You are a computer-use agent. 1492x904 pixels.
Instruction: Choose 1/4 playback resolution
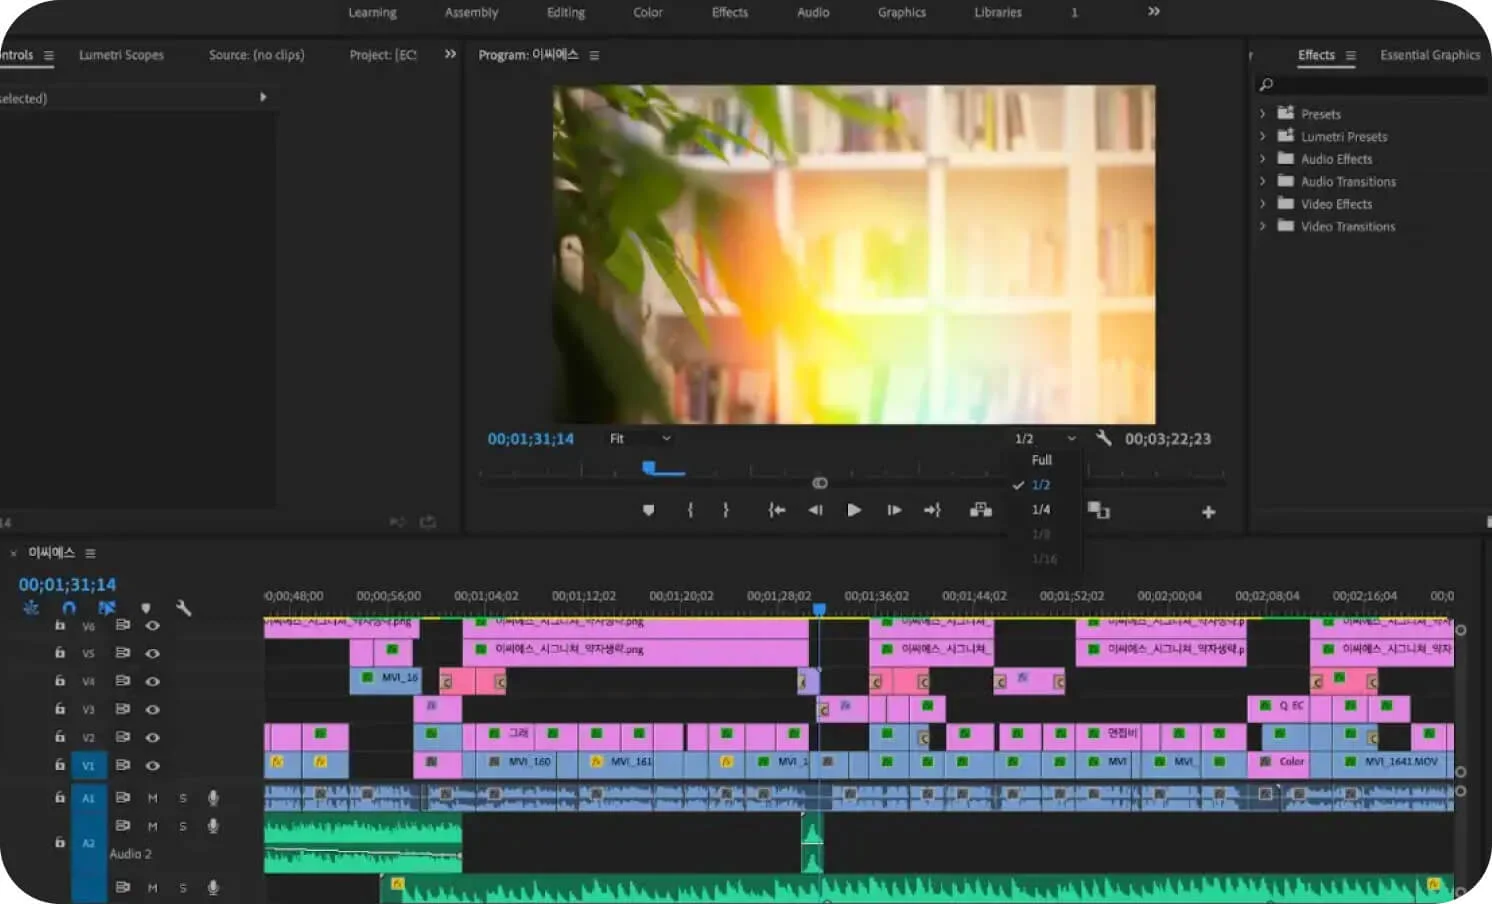coord(1041,509)
